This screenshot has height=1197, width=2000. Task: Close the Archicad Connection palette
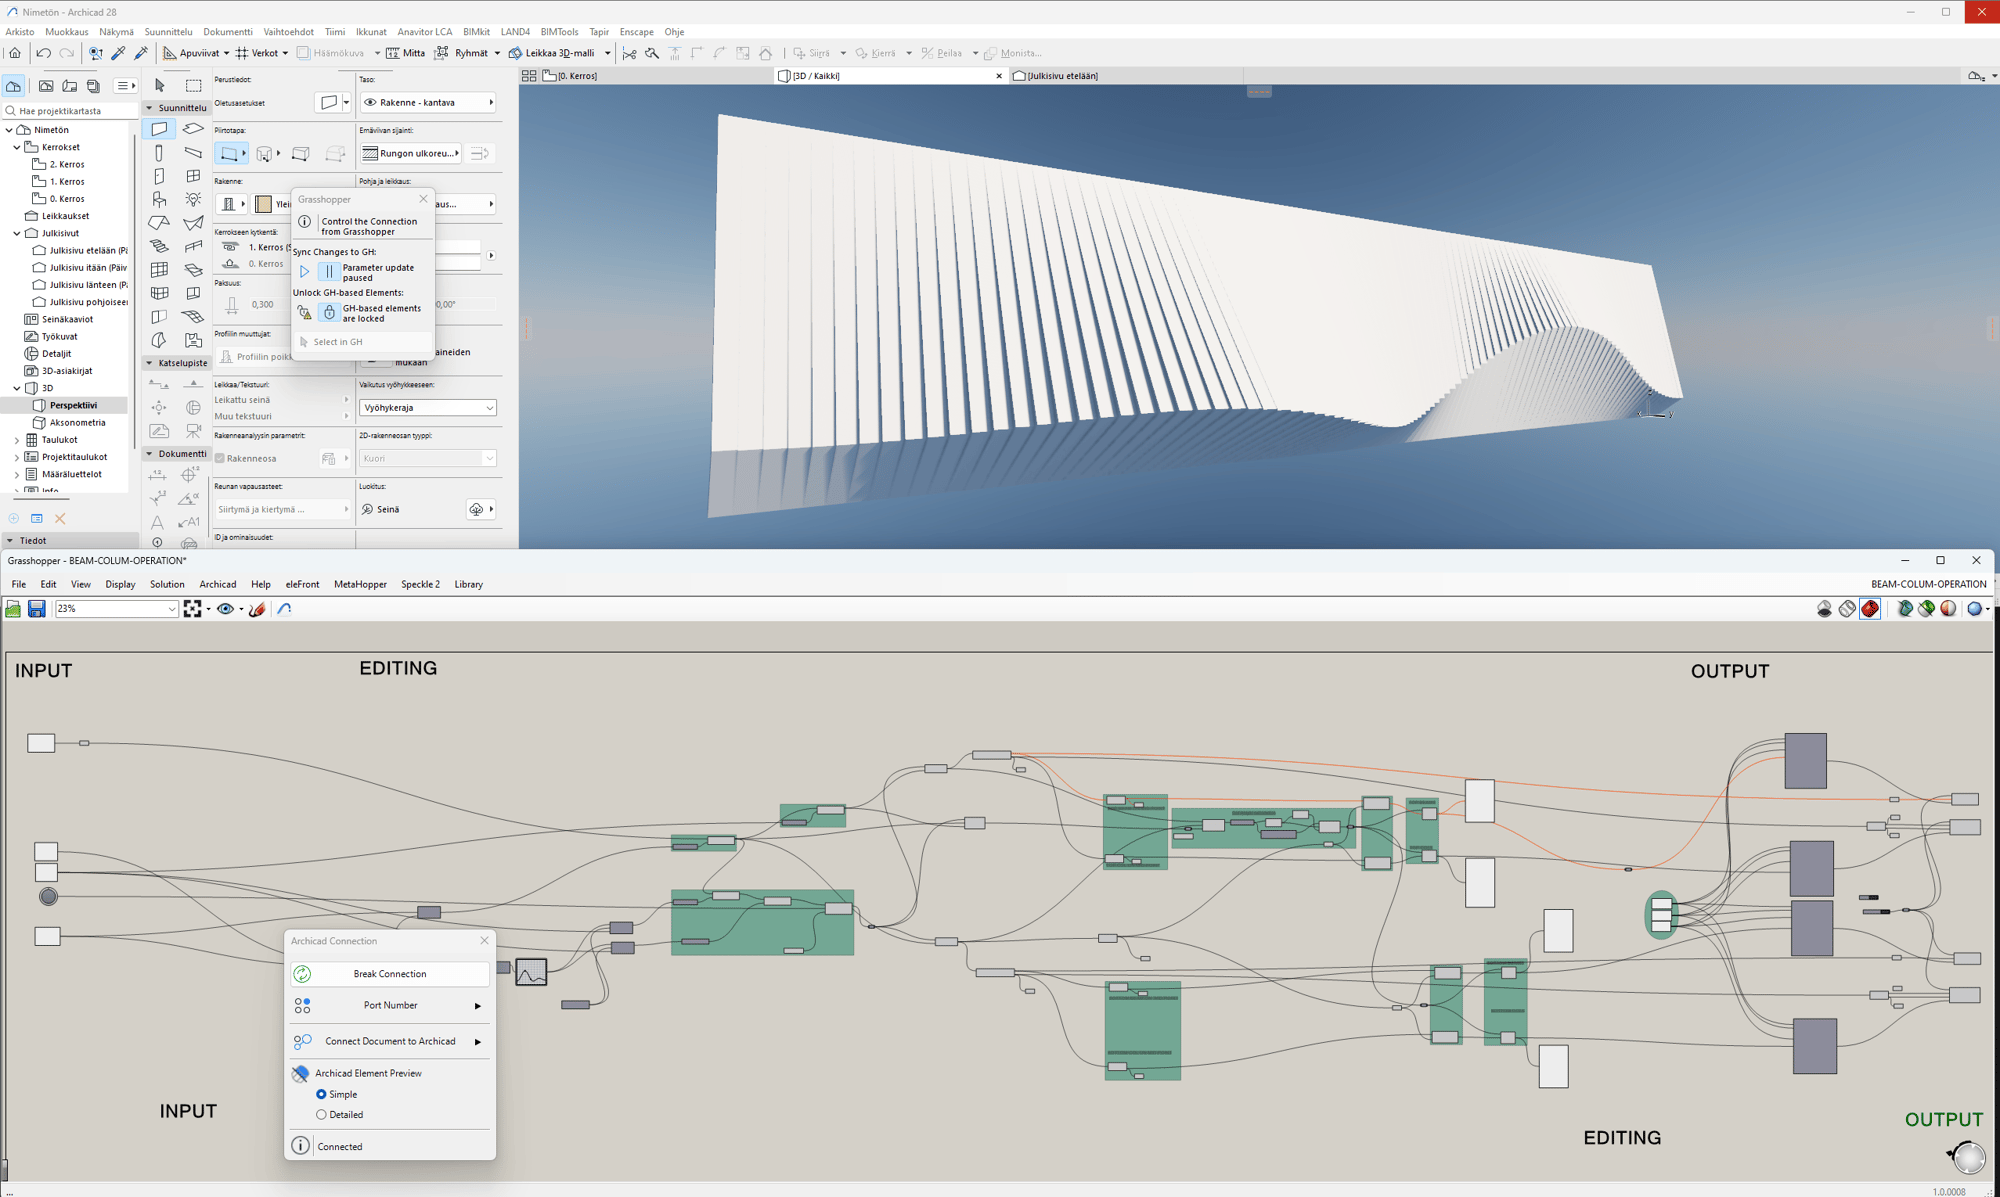[484, 941]
